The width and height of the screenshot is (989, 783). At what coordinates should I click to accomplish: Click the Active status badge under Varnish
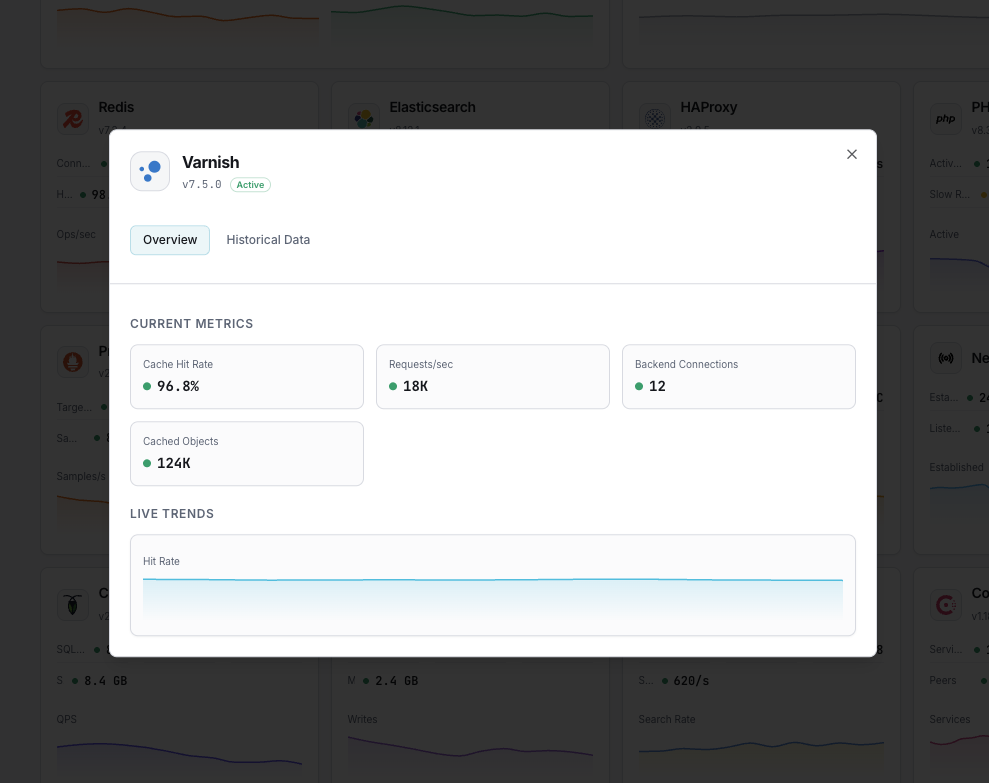point(250,184)
